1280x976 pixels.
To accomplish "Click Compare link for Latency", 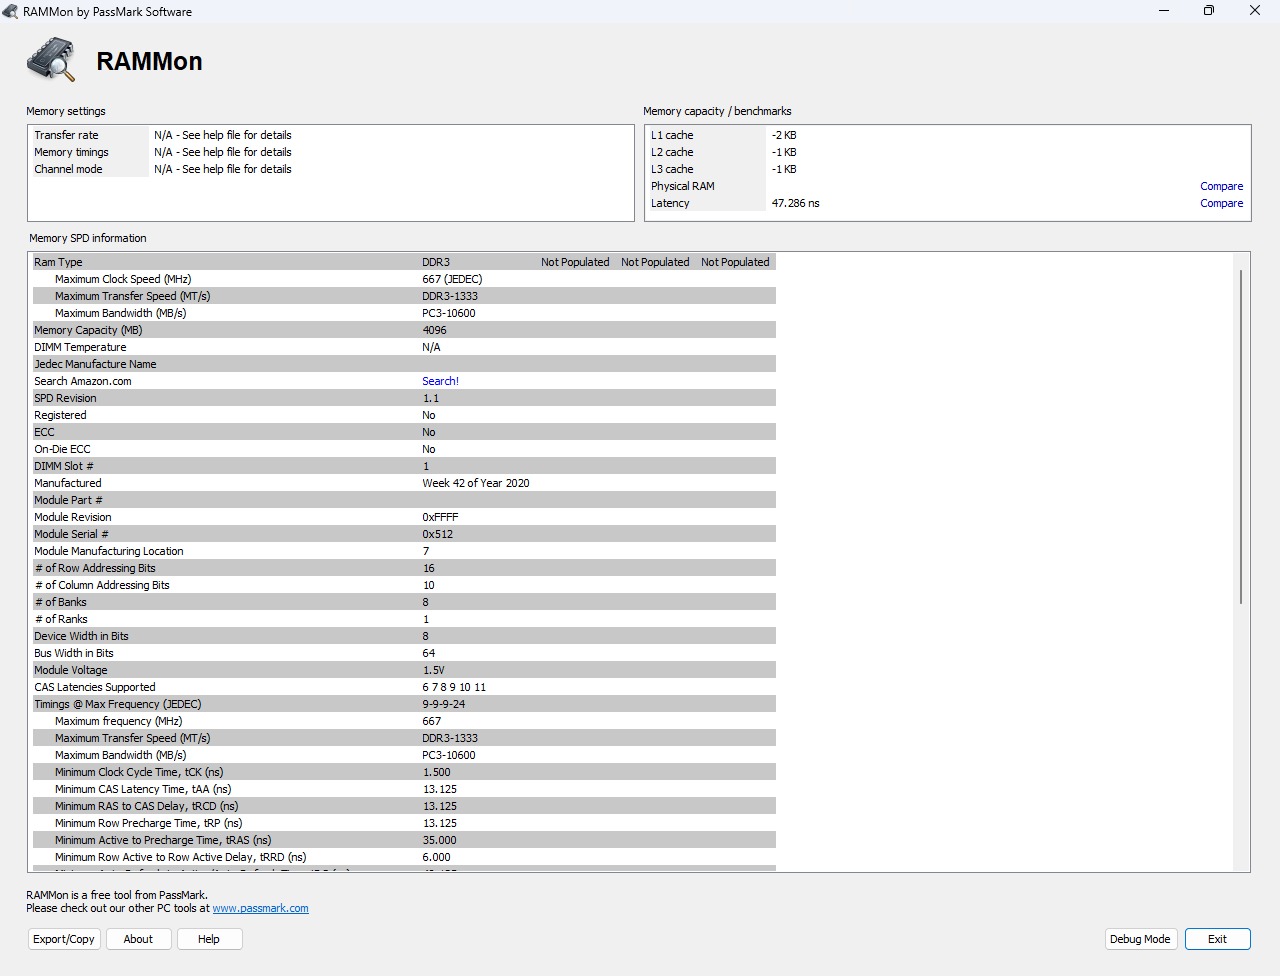I will [x=1221, y=203].
